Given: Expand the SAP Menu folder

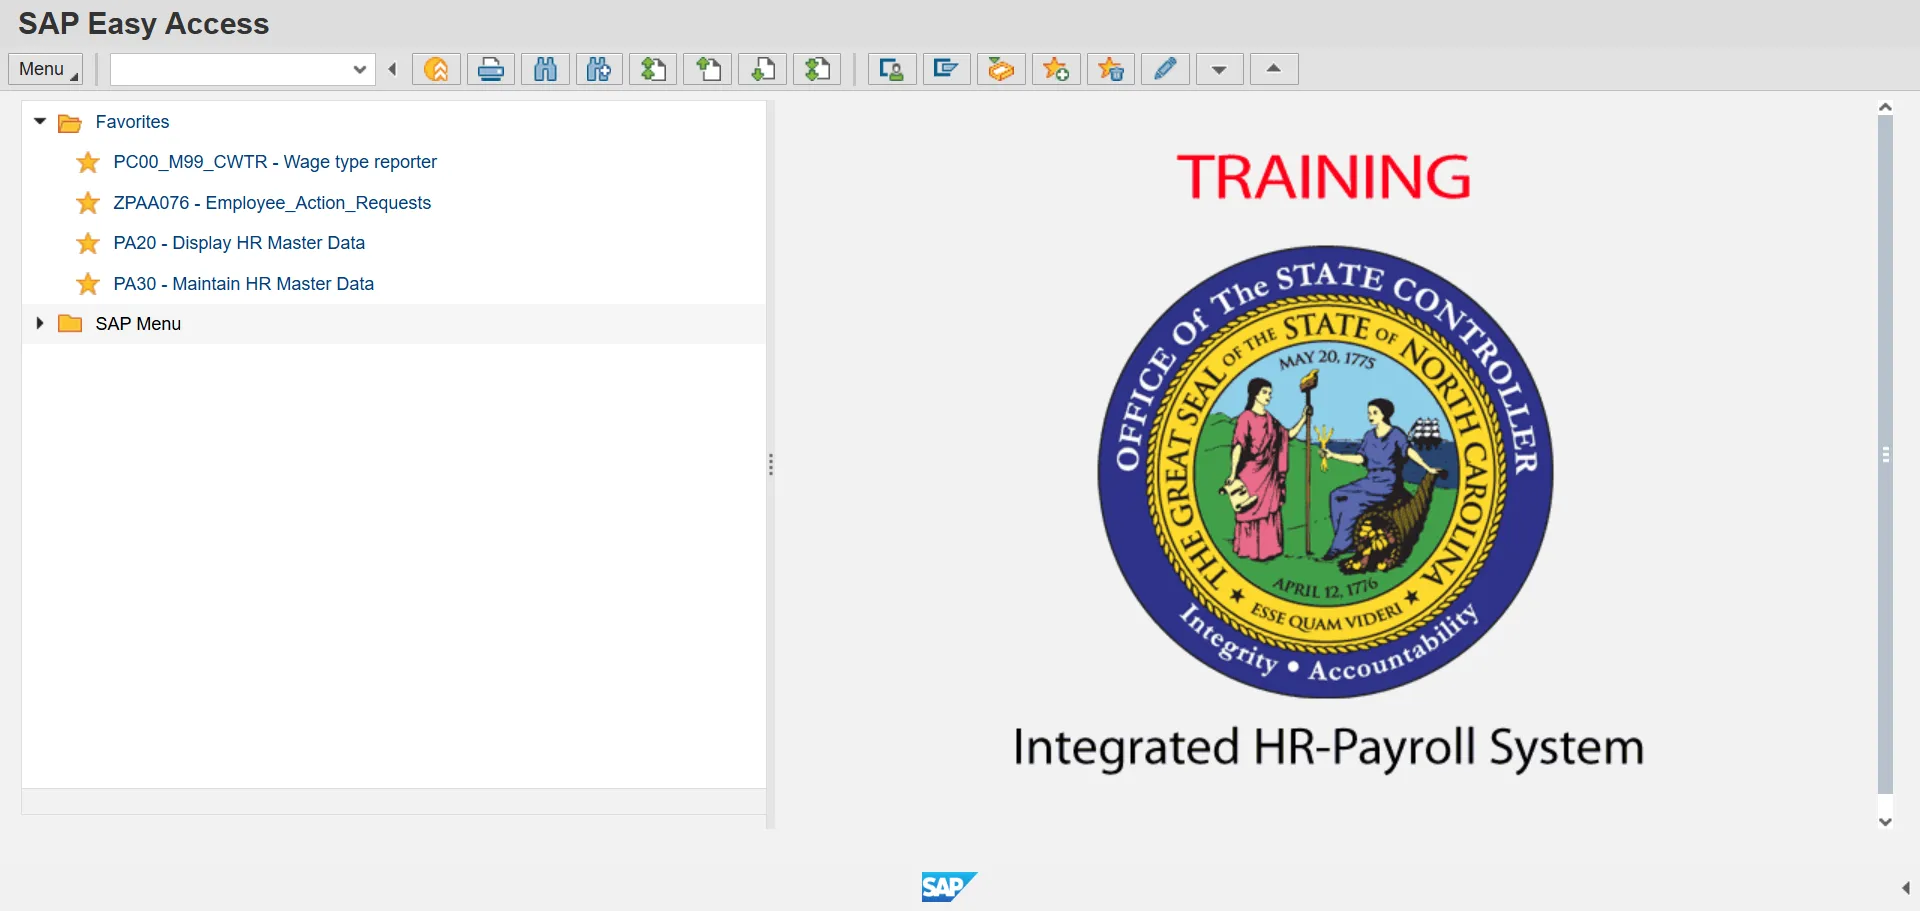Looking at the screenshot, I should 40,323.
